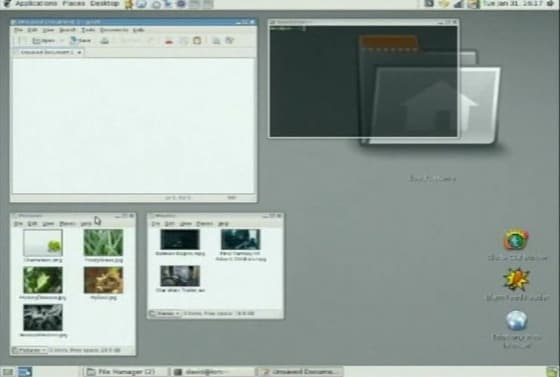The height and width of the screenshot is (377, 560).
Task: Select the browser globe desktop icon with orange ring
Action: pos(516,240)
